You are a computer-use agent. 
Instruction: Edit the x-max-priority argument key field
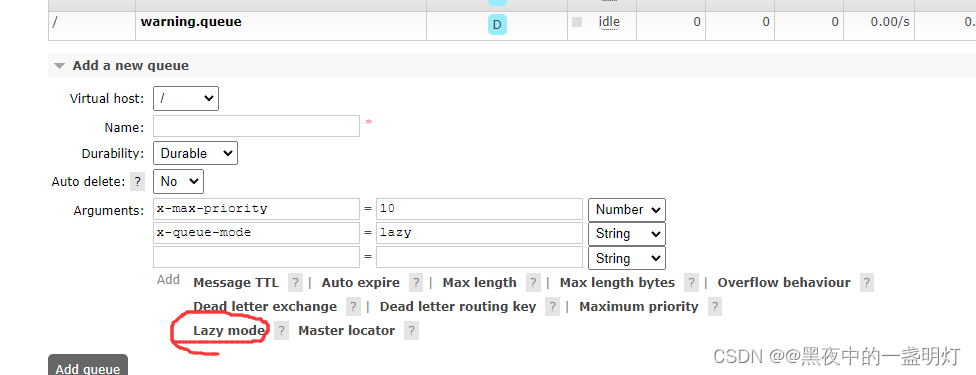click(256, 209)
